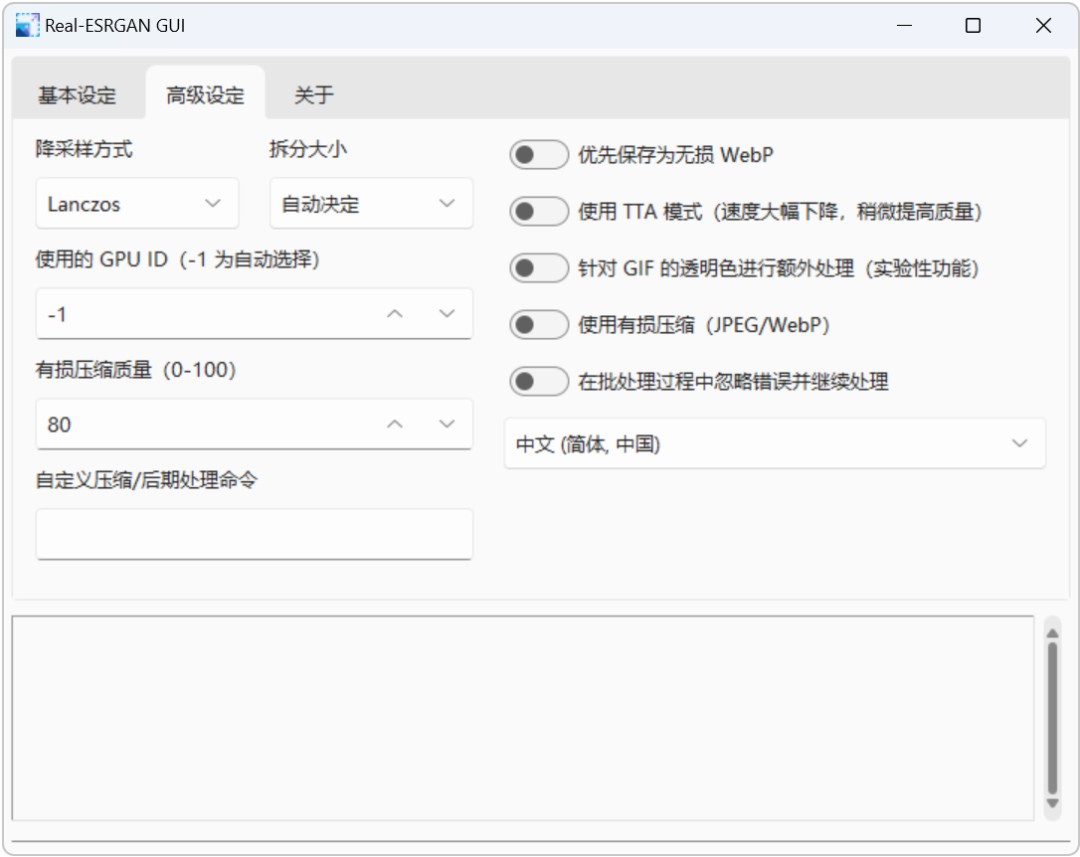The width and height of the screenshot is (1080, 857).
Task: Switch to the 基本设定 tab
Action: coord(77,94)
